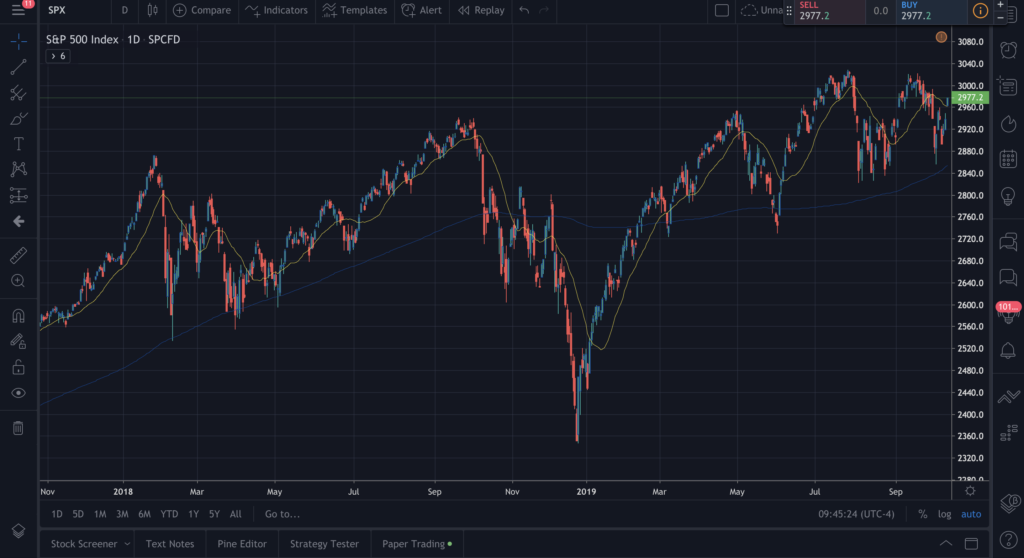The height and width of the screenshot is (558, 1024).
Task: Open Compare symbol dialog
Action: click(202, 10)
